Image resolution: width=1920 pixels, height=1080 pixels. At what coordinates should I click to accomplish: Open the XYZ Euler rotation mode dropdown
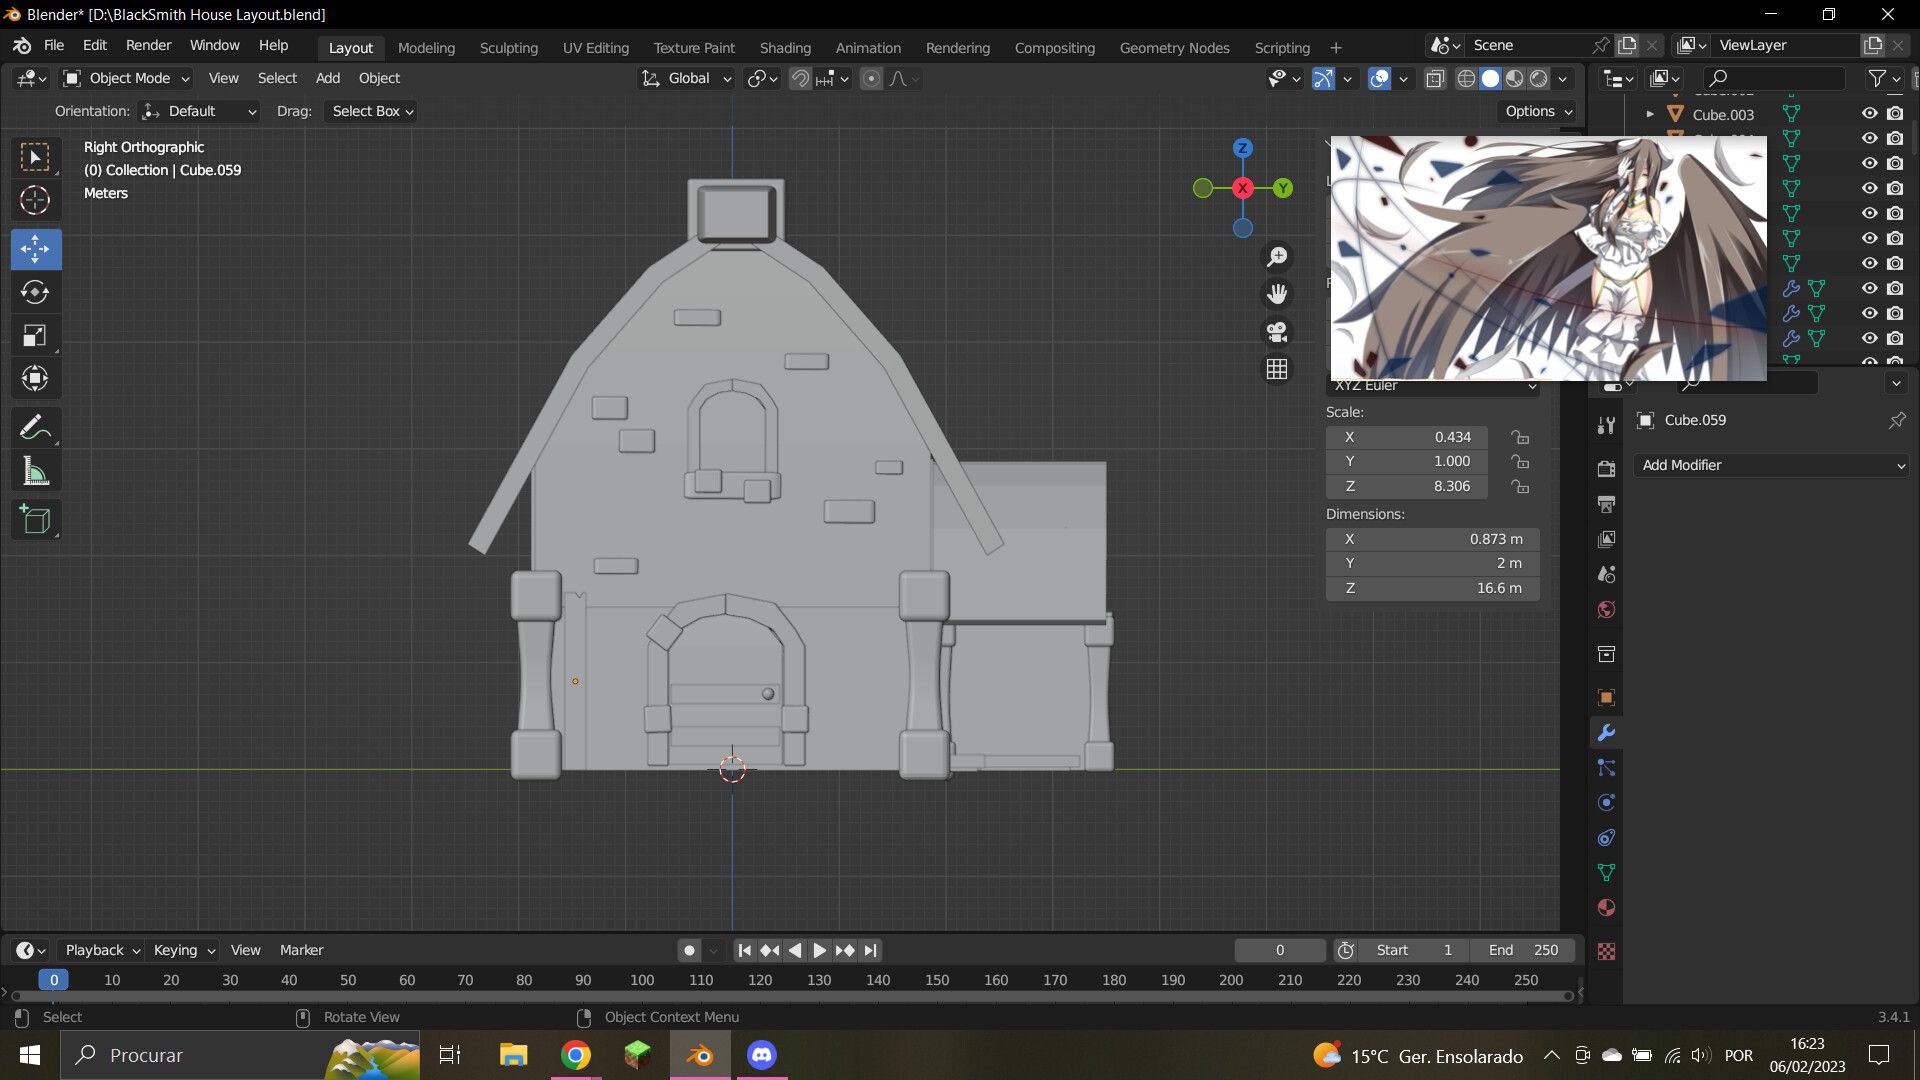click(1432, 385)
